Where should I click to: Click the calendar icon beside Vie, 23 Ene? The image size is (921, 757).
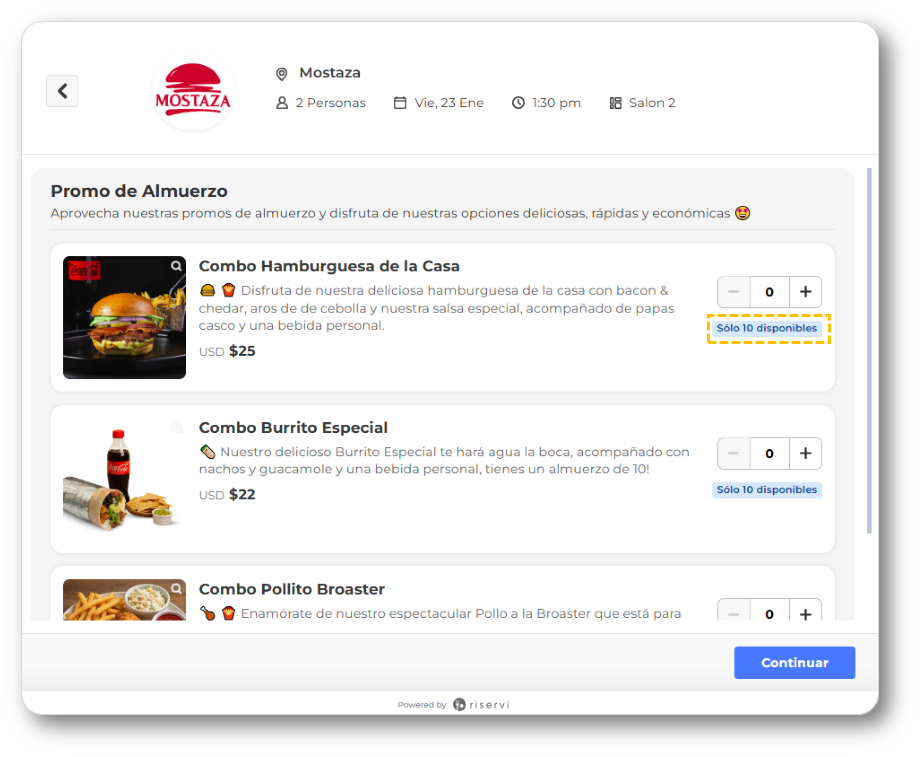(400, 103)
